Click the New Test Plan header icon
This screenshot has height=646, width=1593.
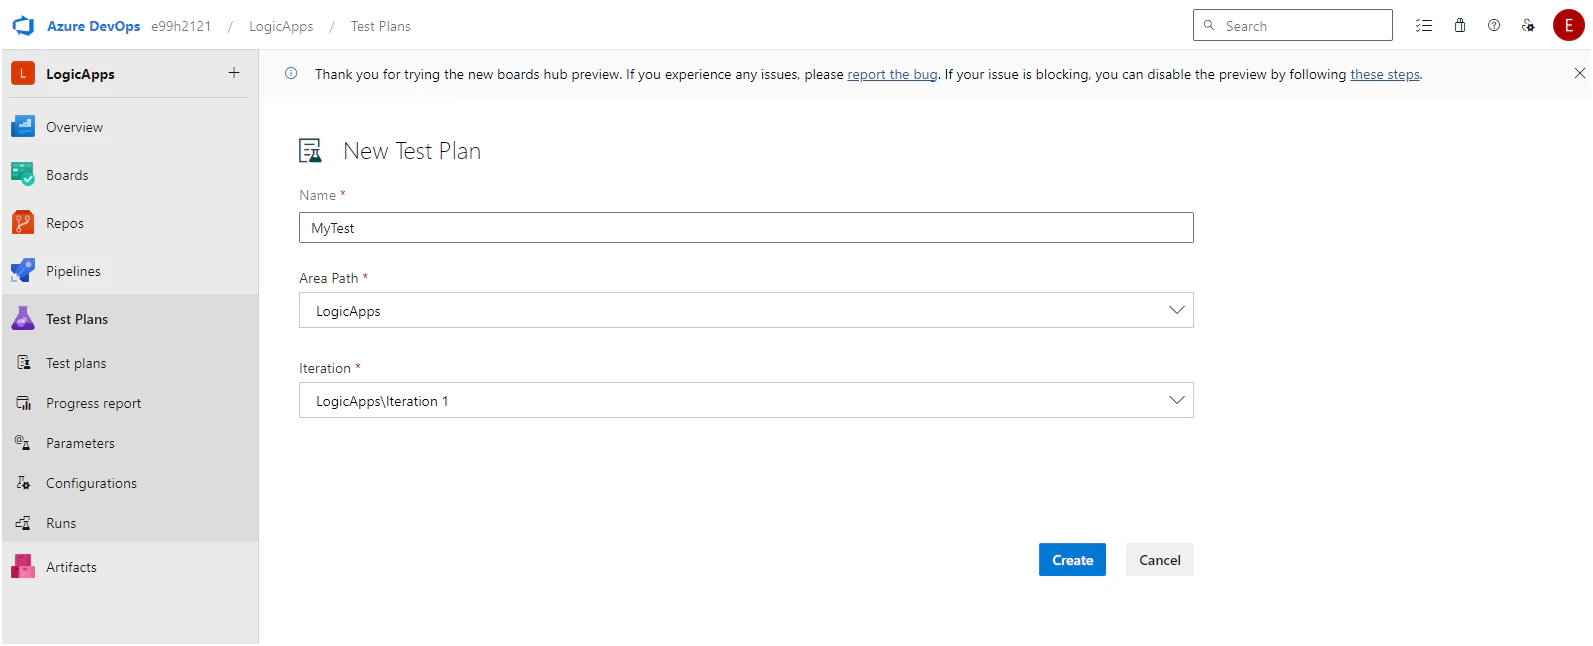coord(311,151)
